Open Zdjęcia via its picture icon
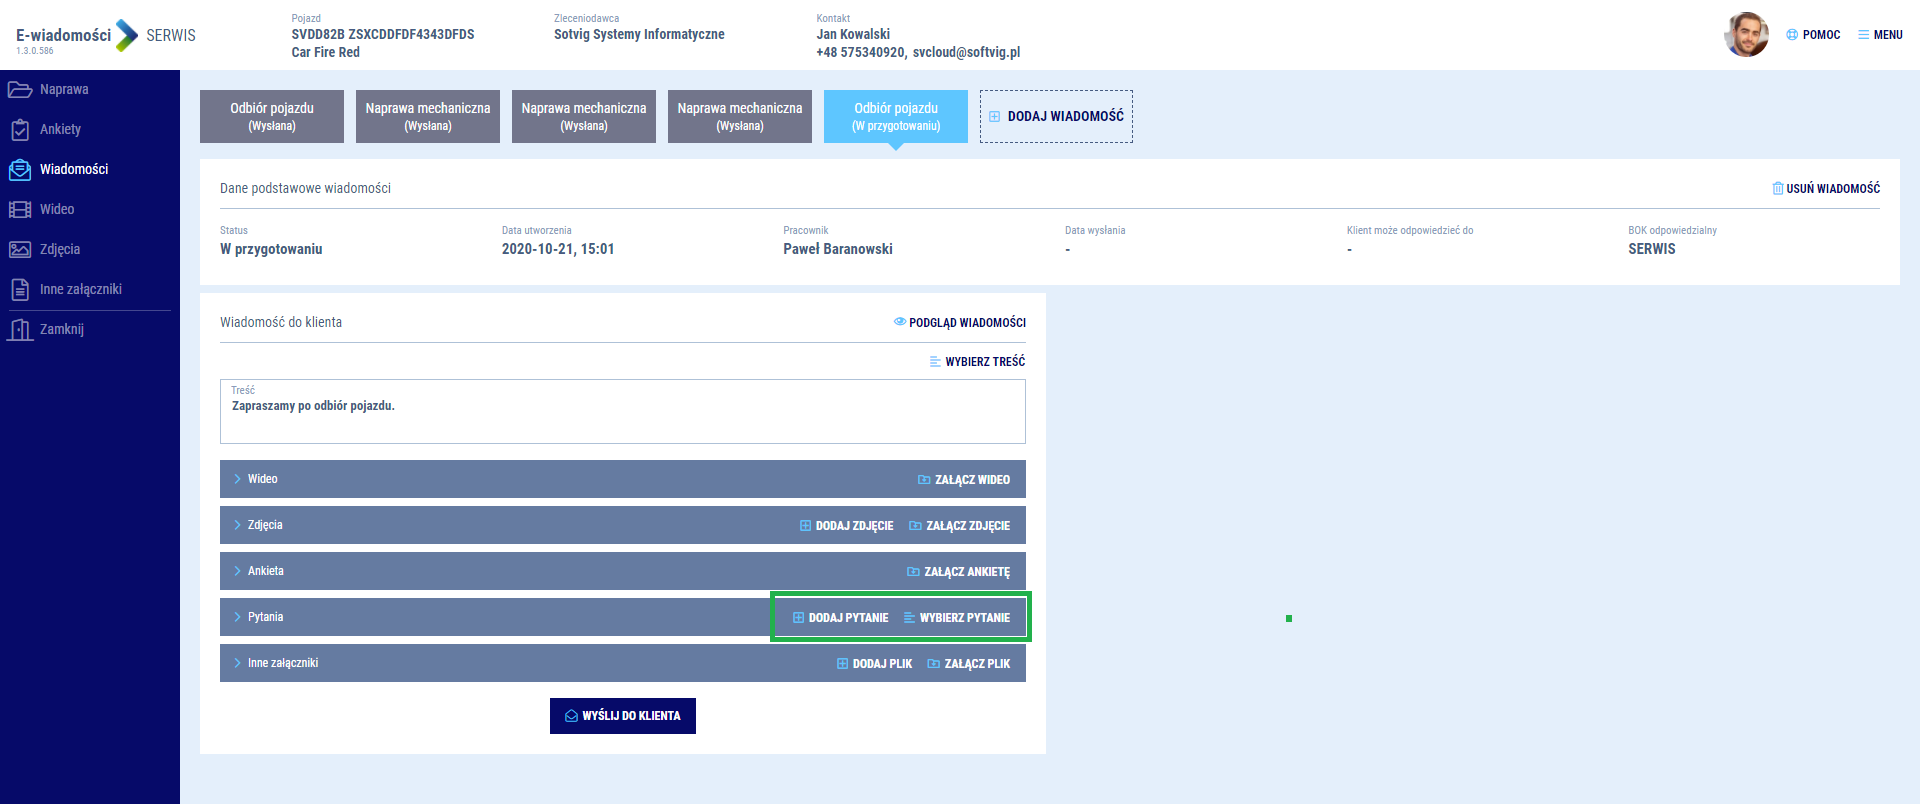 coord(20,250)
